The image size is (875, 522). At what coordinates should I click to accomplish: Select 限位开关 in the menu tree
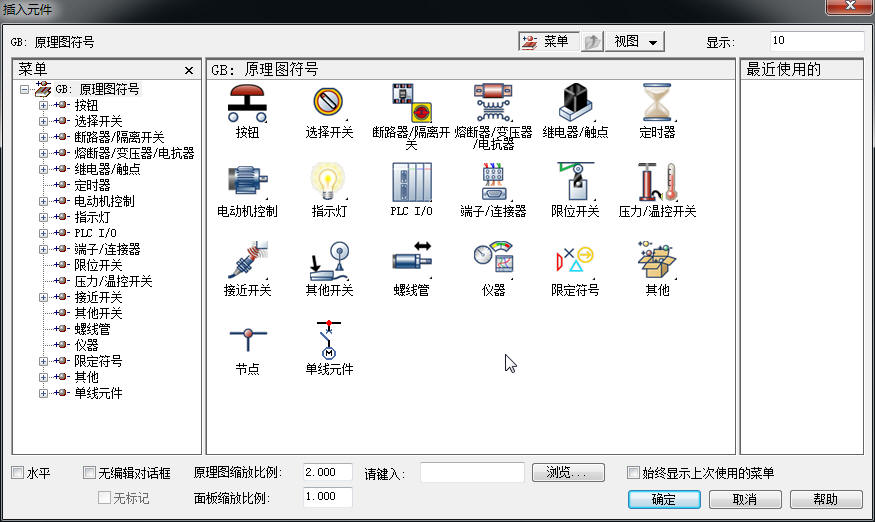(x=98, y=265)
